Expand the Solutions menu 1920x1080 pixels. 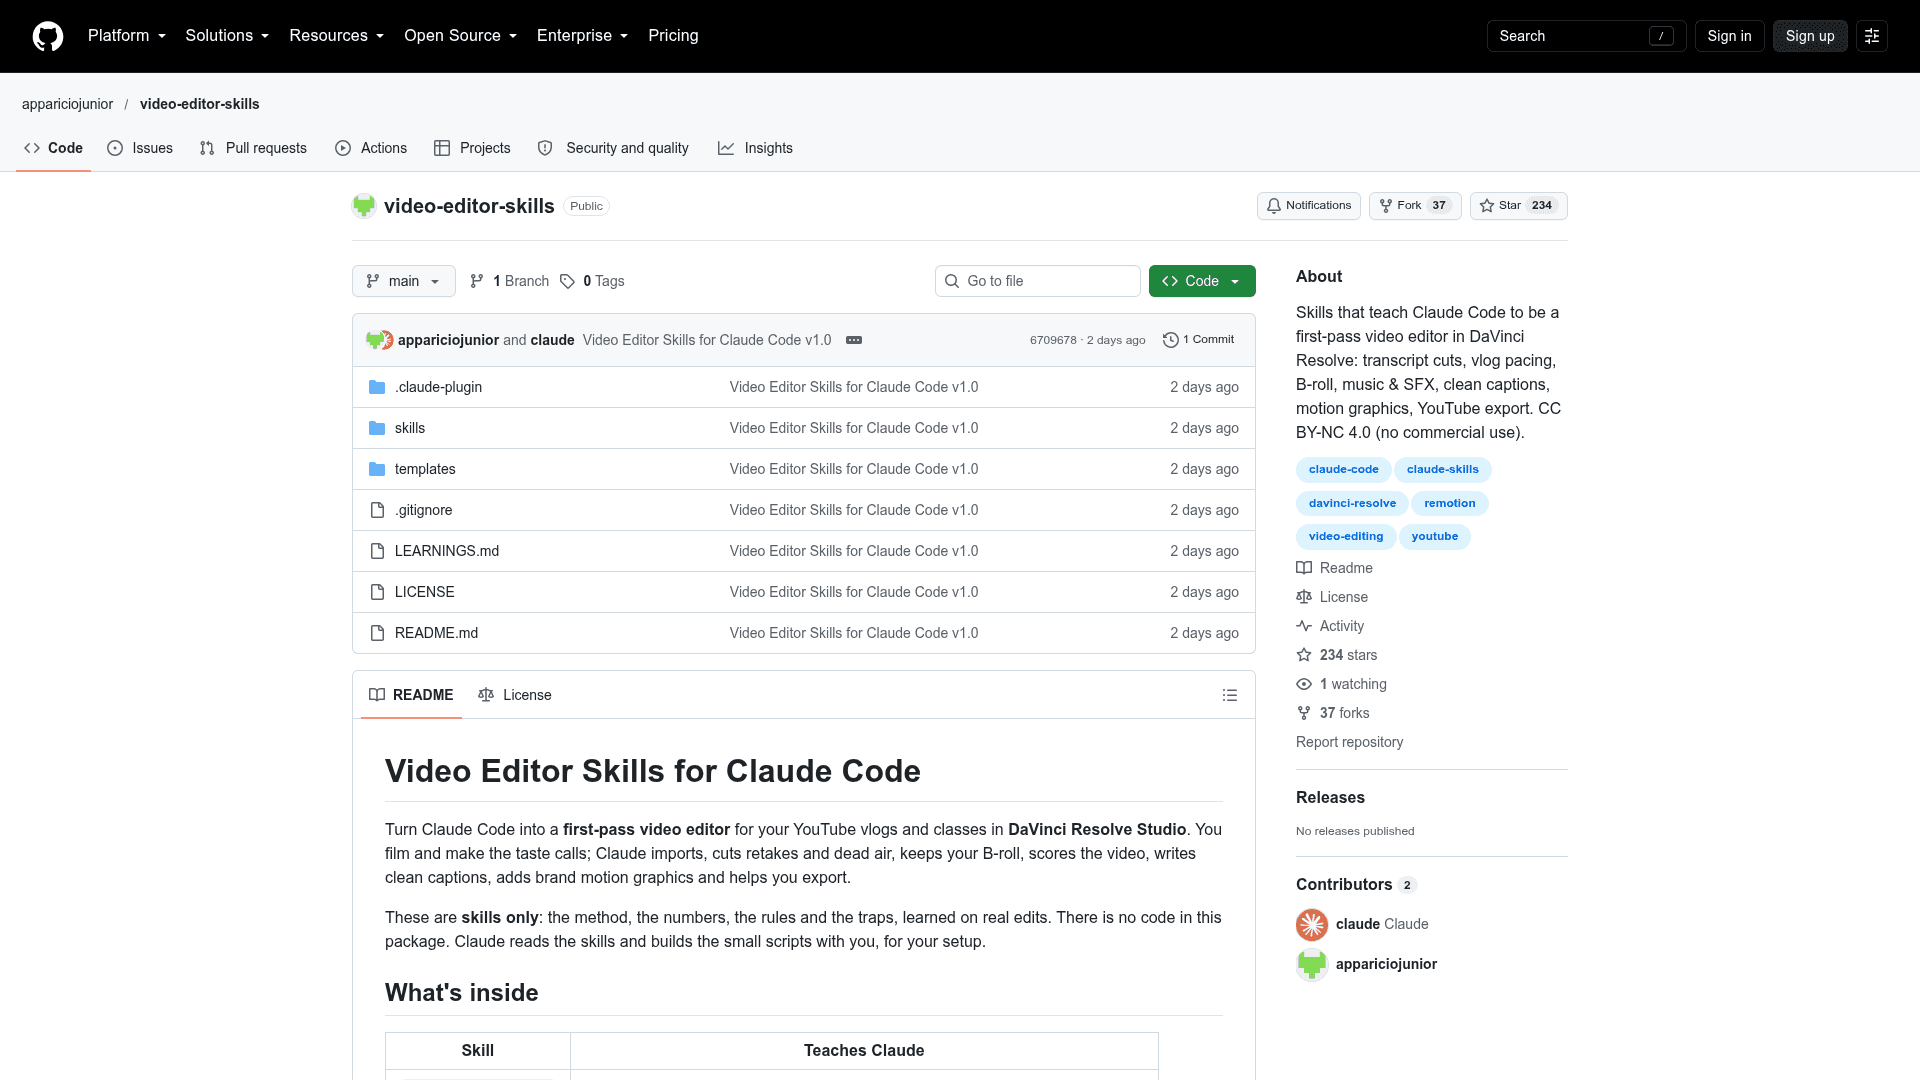point(227,36)
